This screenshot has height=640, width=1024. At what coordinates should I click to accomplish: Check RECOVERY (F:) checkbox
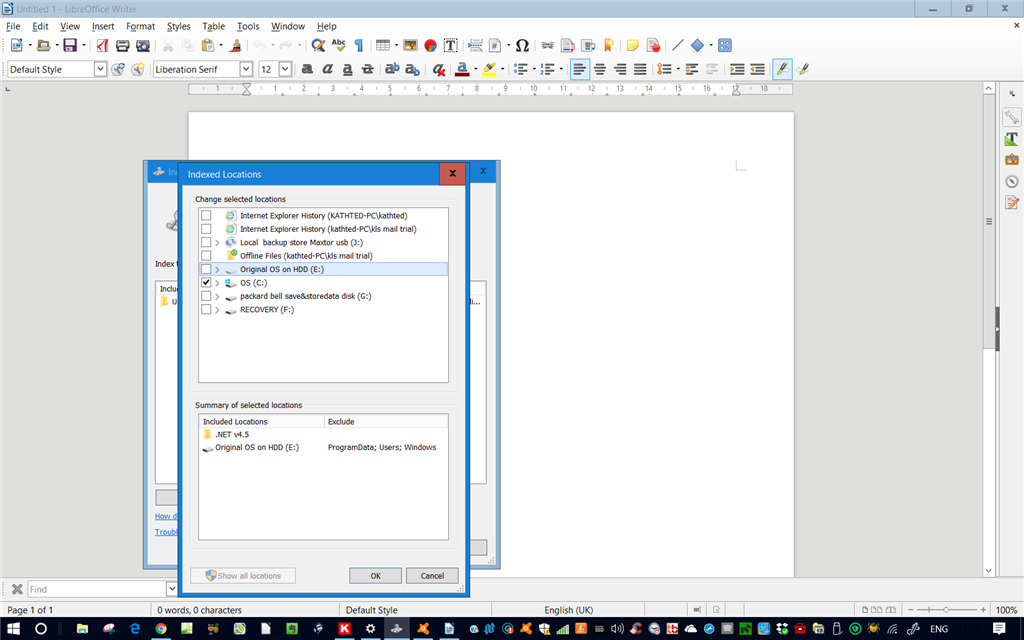pyautogui.click(x=206, y=310)
